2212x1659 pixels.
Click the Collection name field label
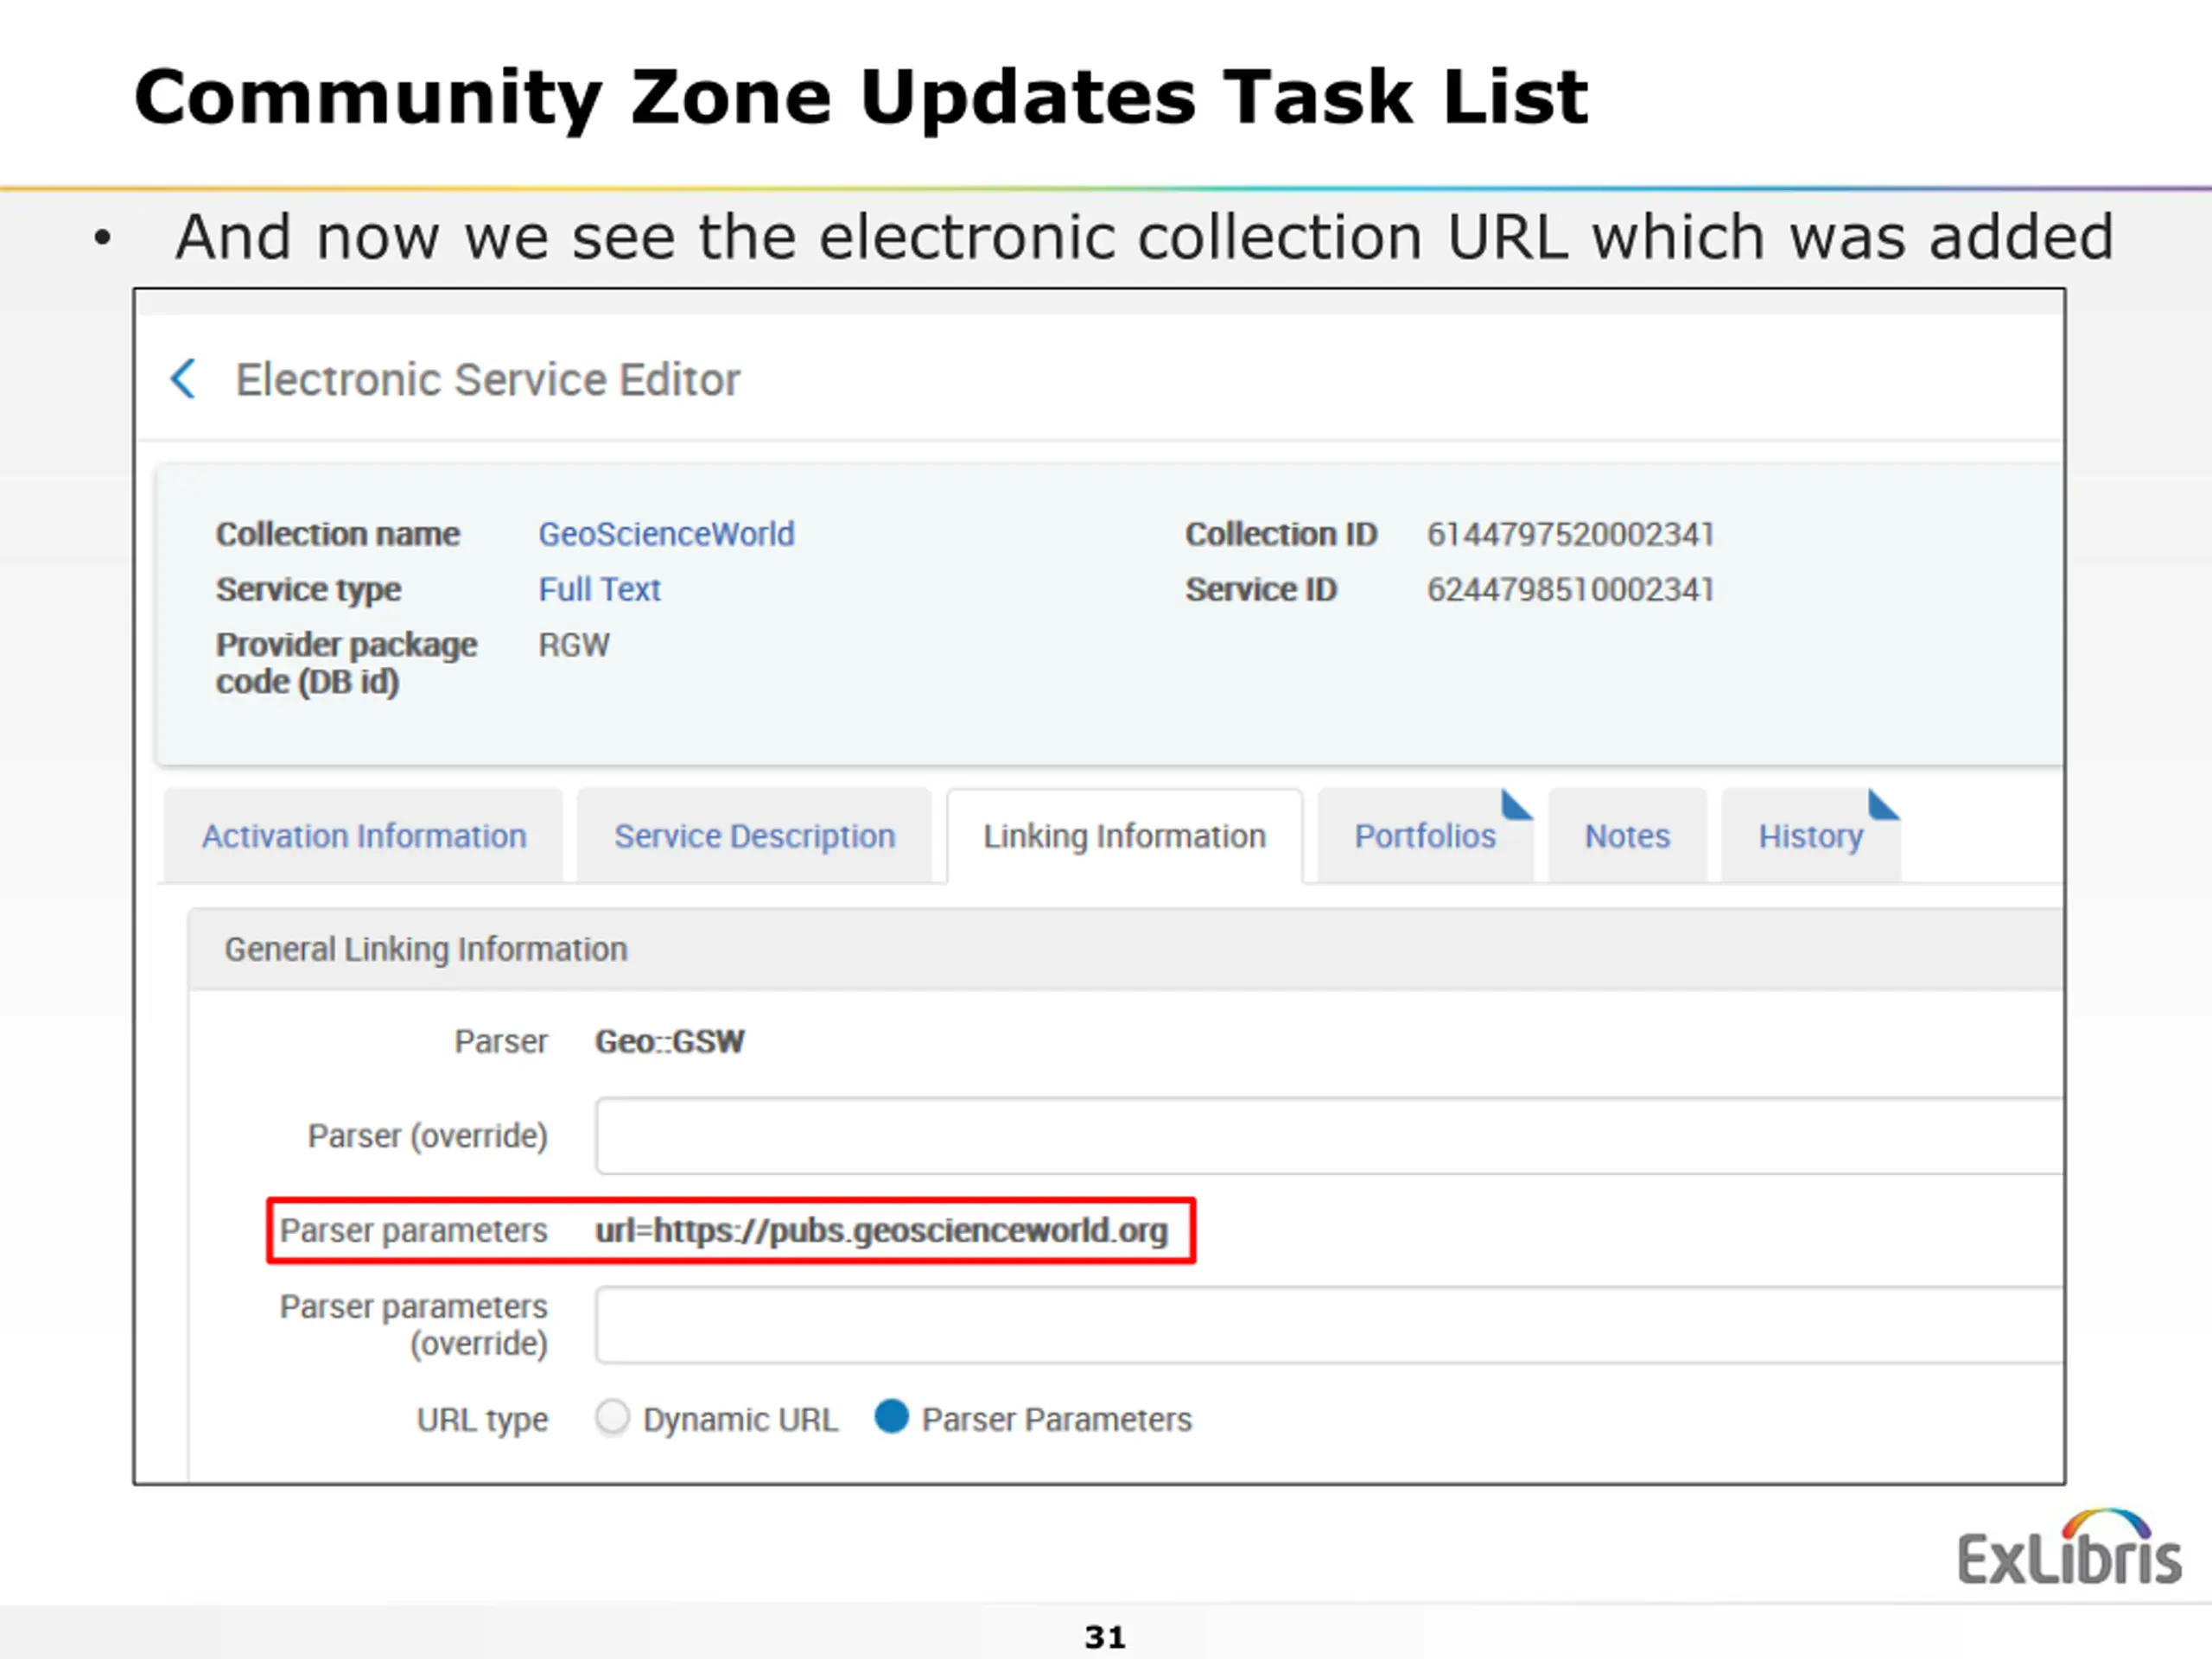(338, 534)
